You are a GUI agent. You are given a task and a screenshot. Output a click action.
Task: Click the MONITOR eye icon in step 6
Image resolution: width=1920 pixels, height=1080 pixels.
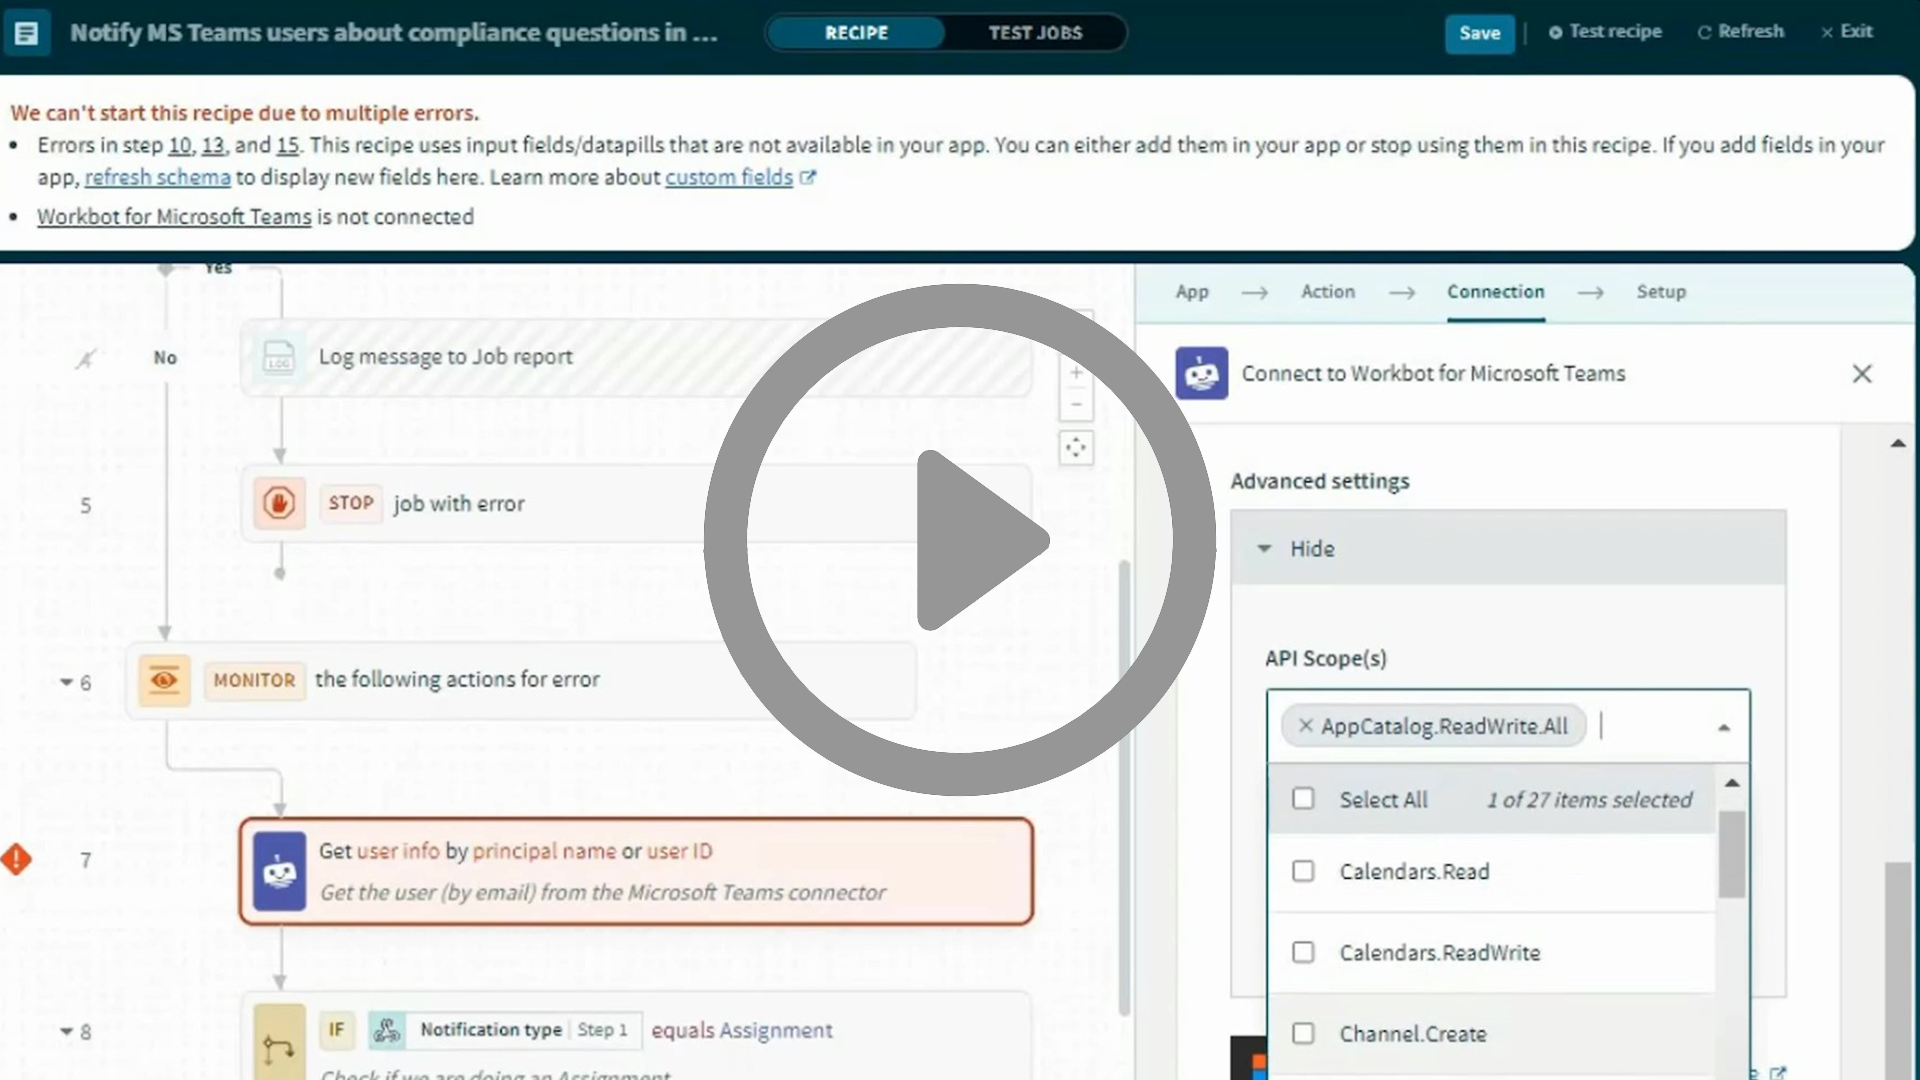point(164,680)
